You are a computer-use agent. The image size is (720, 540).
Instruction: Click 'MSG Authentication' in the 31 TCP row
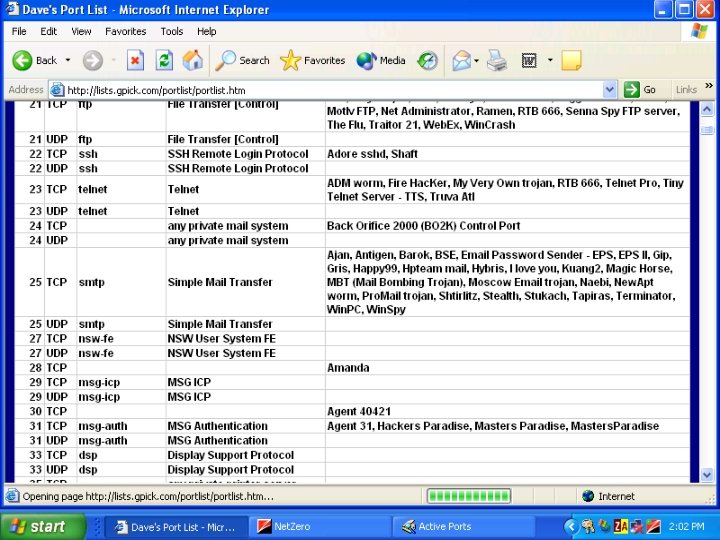[218, 426]
